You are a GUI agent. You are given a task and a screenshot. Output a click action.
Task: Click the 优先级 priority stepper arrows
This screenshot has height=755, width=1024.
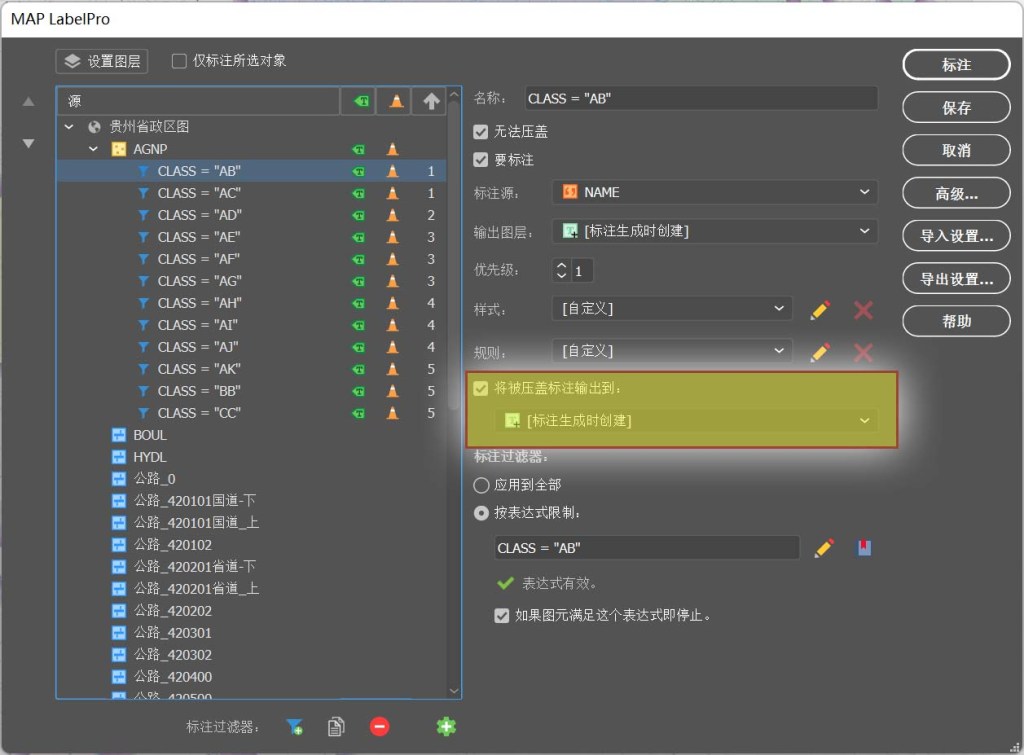click(561, 270)
